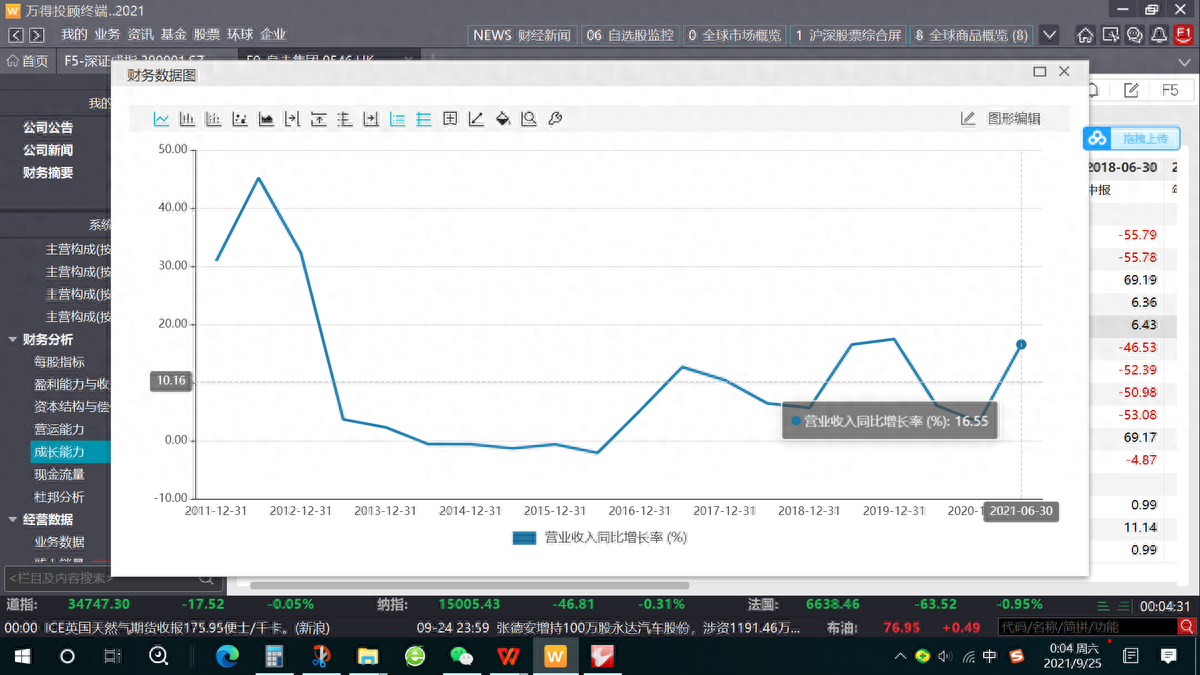Viewport: 1200px width, 675px height.
Task: Open the wrench settings icon
Action: tap(555, 119)
